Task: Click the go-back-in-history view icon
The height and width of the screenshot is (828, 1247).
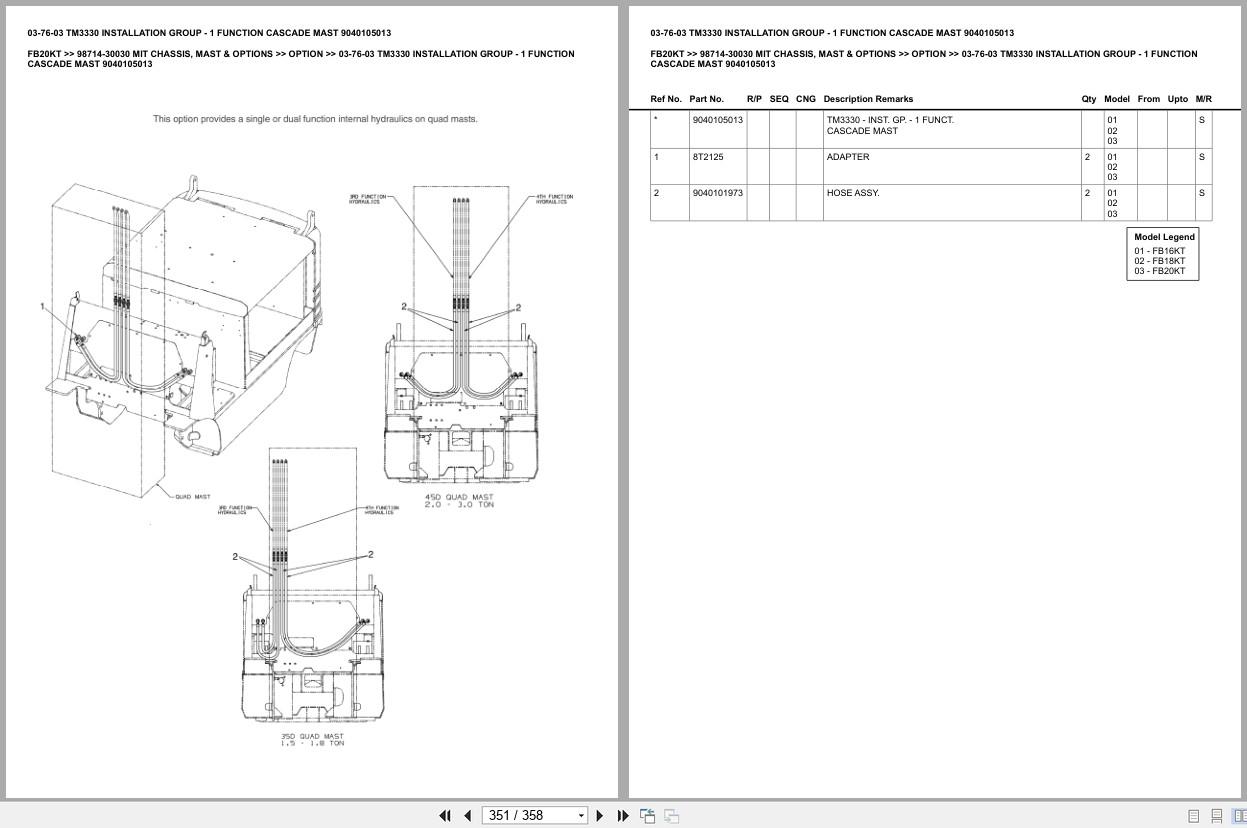Action: point(647,816)
